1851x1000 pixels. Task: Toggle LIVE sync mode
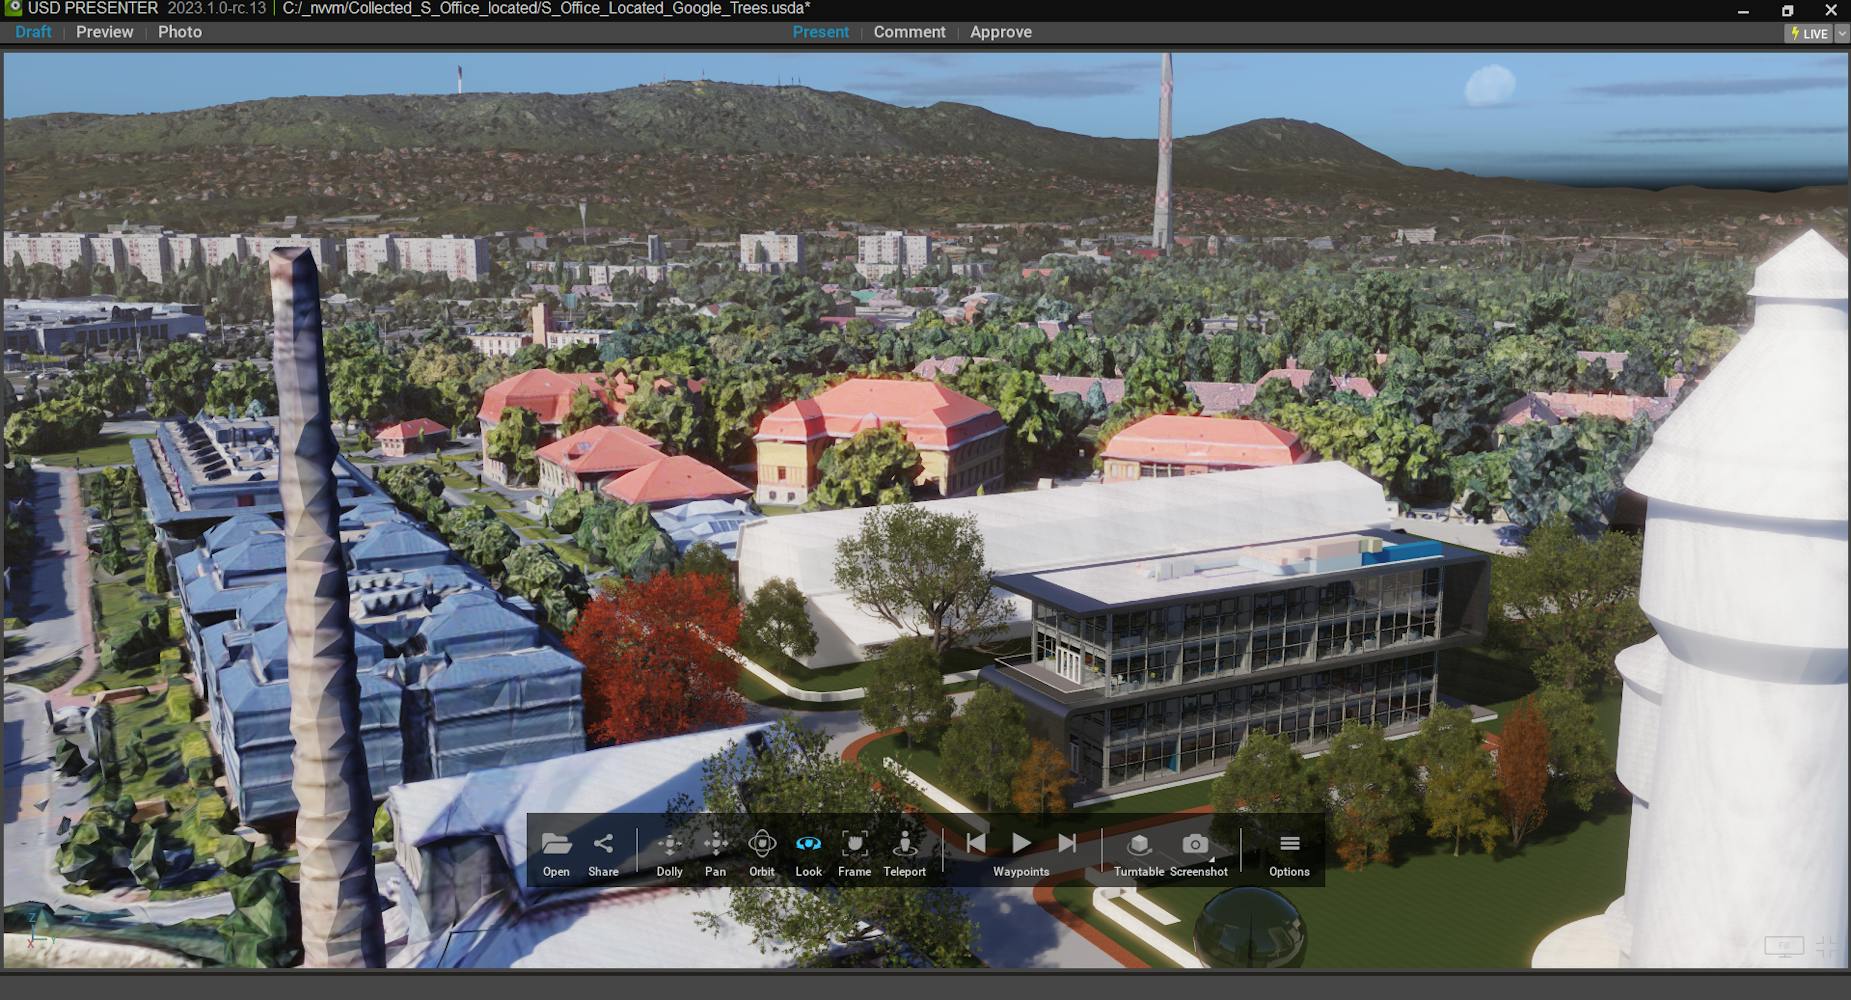pyautogui.click(x=1810, y=33)
